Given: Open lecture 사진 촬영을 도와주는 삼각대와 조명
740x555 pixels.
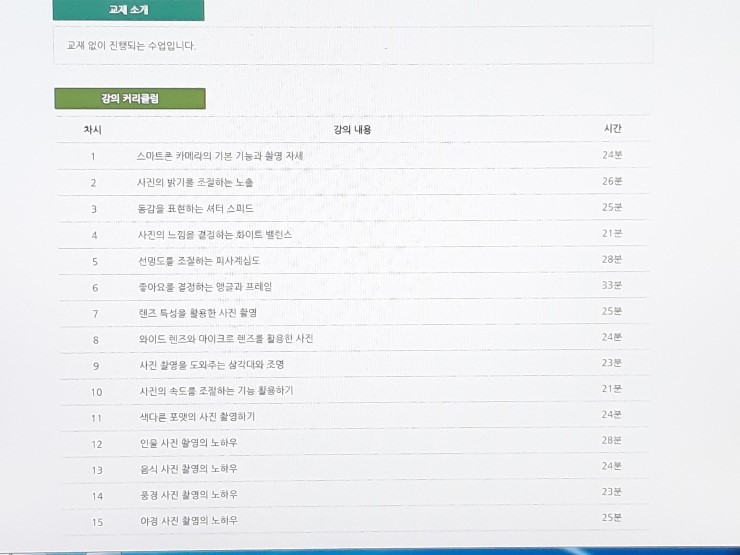Looking at the screenshot, I should click(x=212, y=364).
